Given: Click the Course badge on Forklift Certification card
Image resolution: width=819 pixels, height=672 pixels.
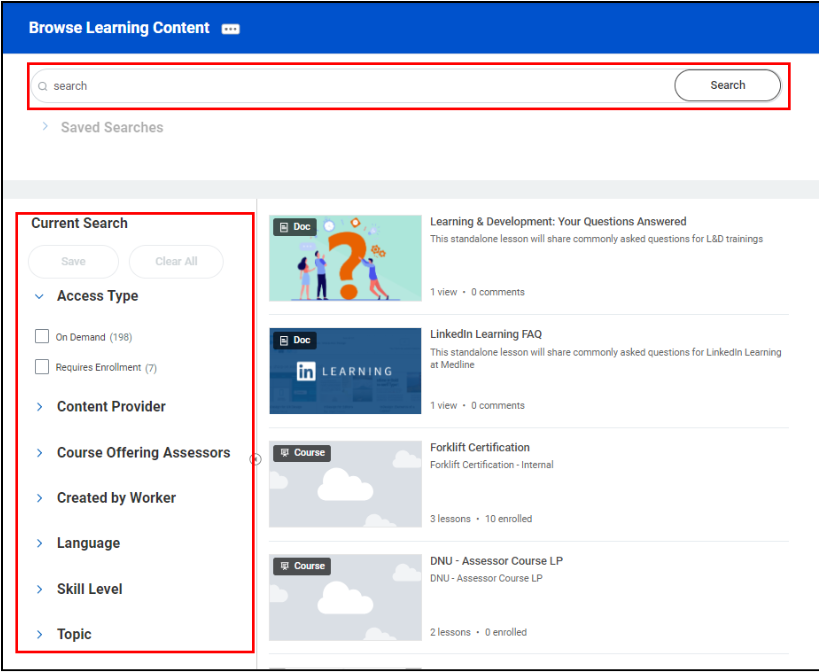Looking at the screenshot, I should tap(301, 452).
